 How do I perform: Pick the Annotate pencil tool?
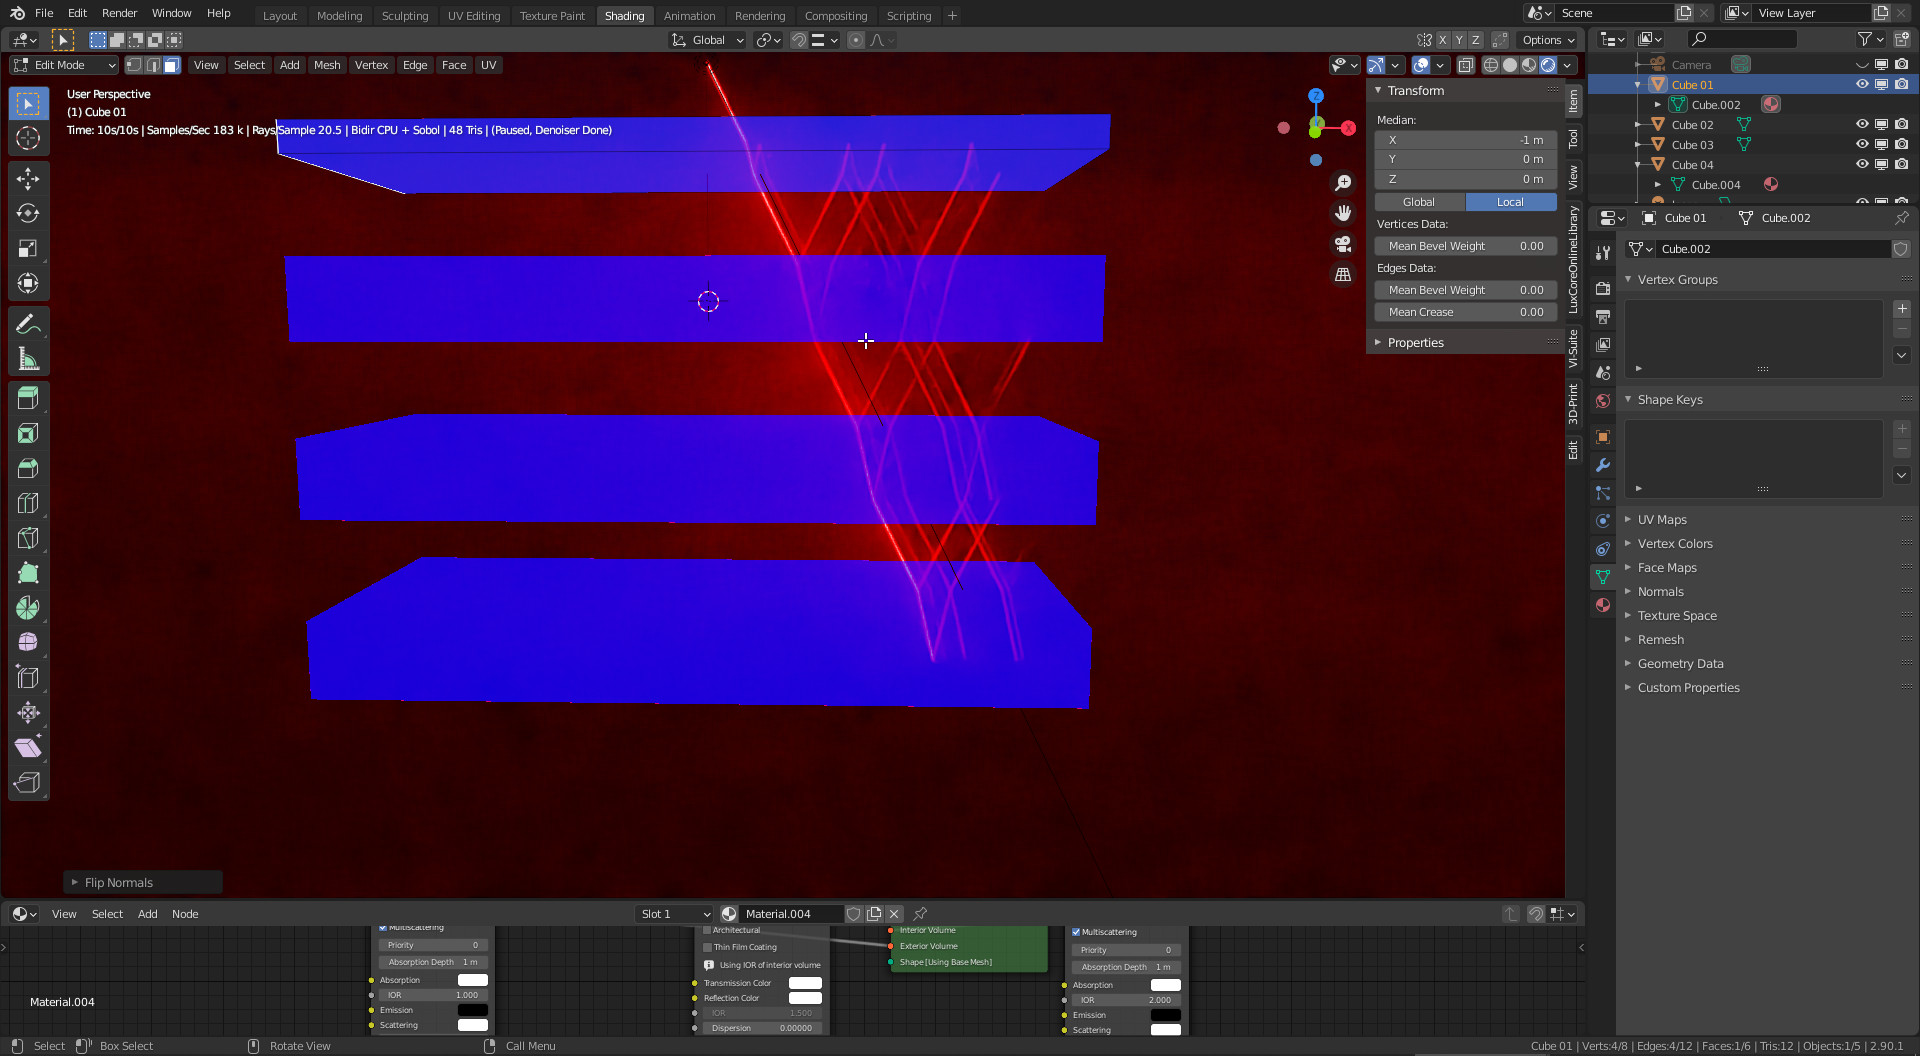[28, 325]
